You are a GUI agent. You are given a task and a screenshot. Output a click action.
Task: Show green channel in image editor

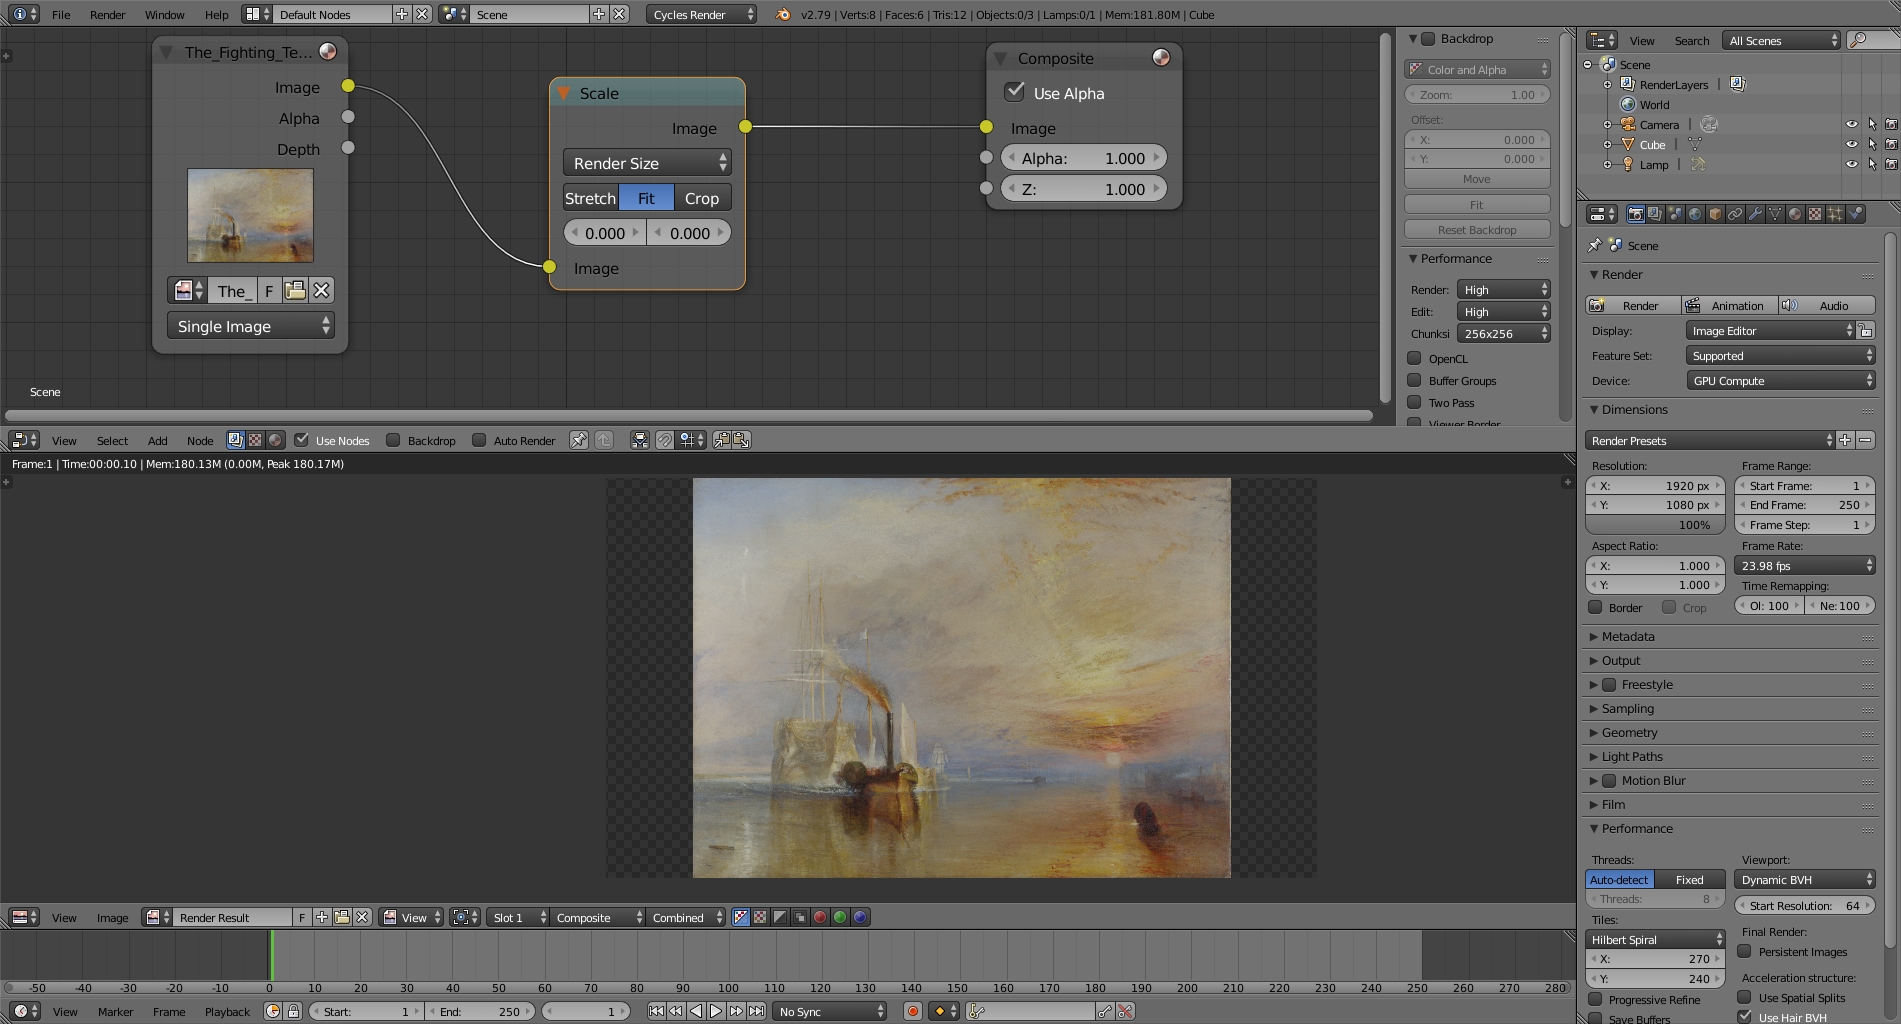click(840, 917)
